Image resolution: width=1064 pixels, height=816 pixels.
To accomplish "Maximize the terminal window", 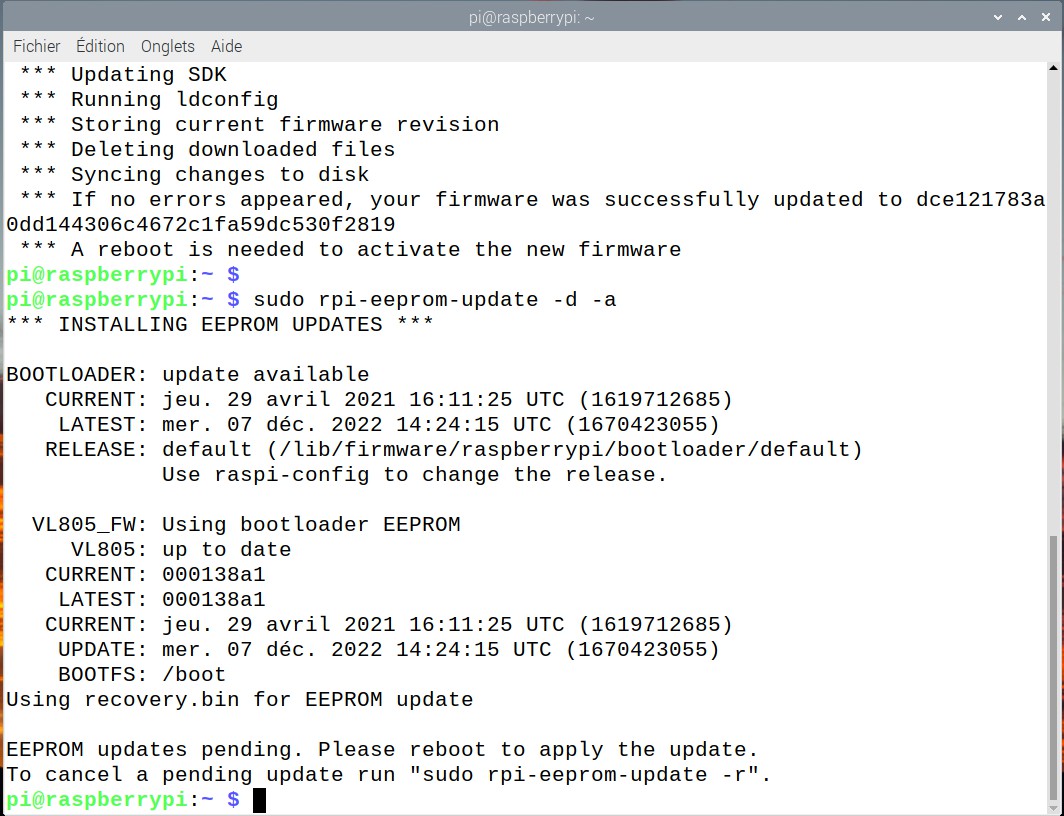I will click(1022, 18).
